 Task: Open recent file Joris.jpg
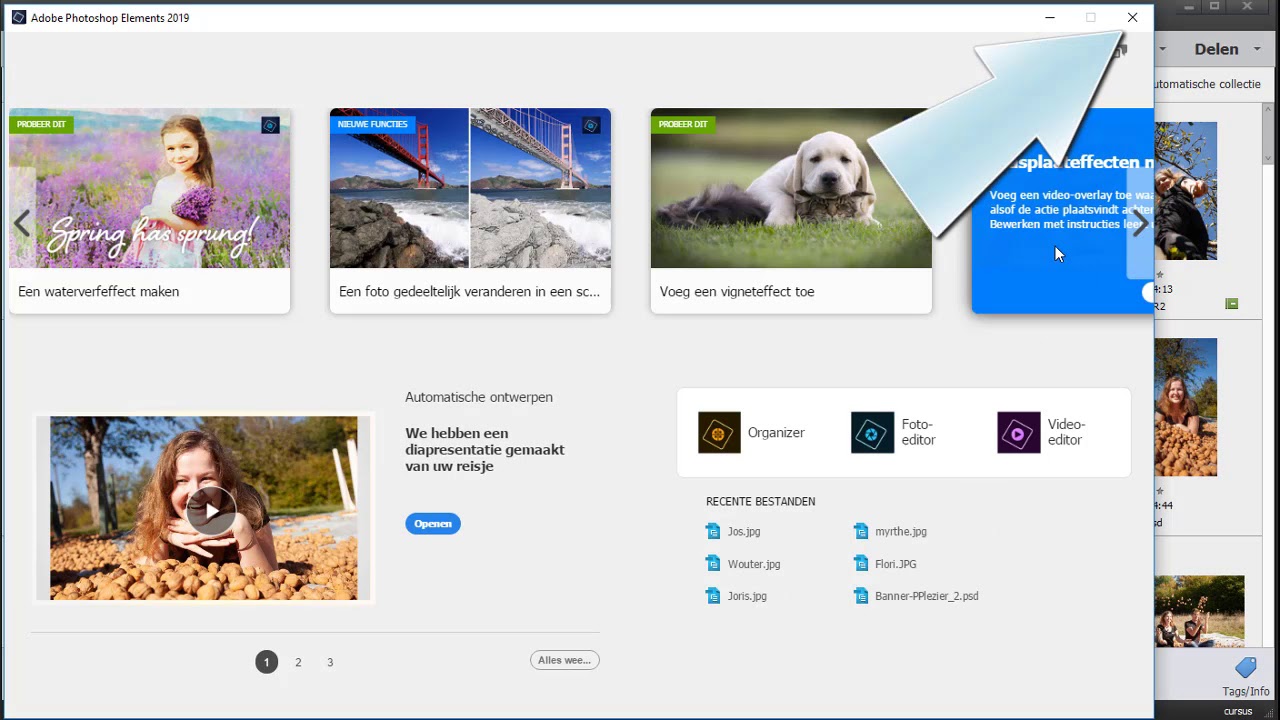click(x=736, y=596)
